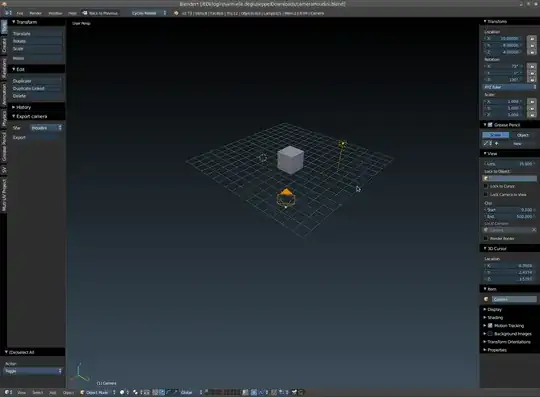540x397 pixels.
Task: Adjust the Clip Start value
Action: (510, 210)
